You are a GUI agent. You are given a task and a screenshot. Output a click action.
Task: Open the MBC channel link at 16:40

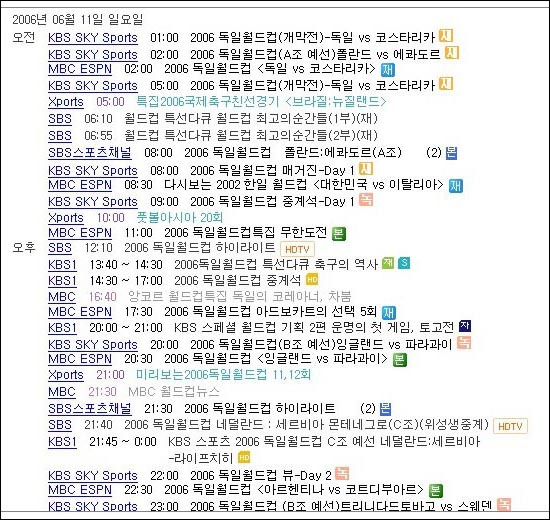(x=62, y=297)
